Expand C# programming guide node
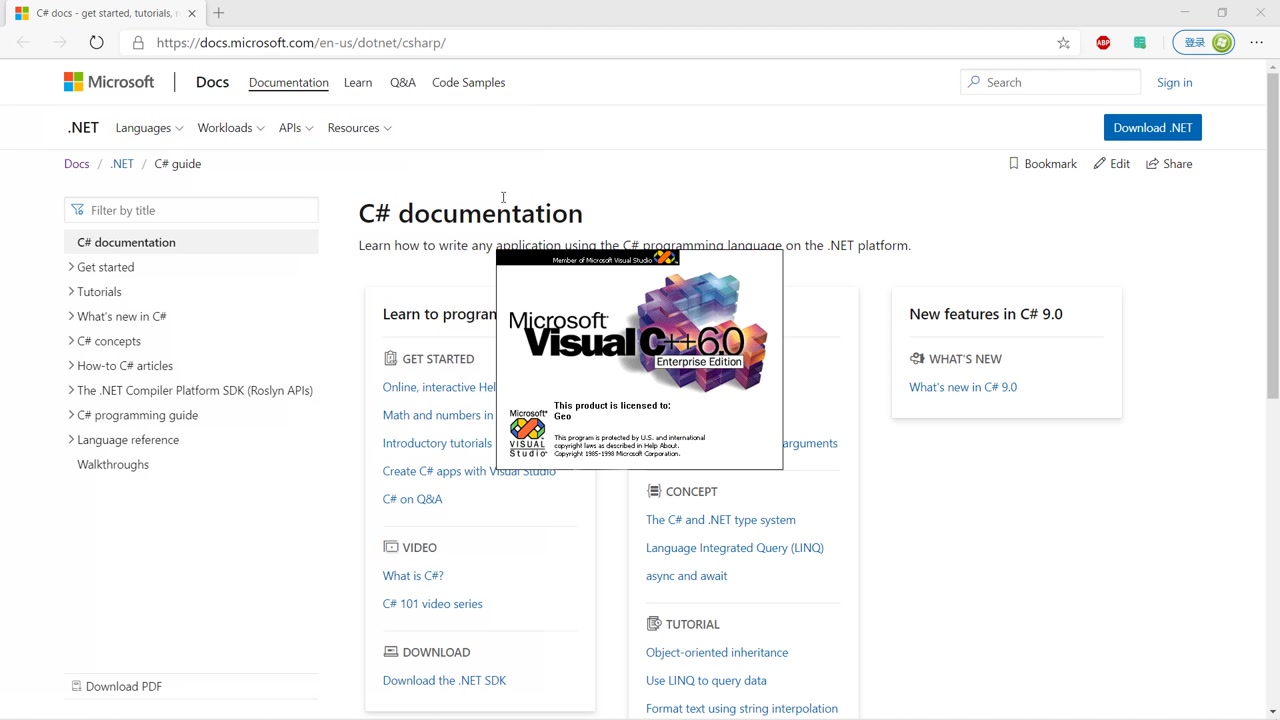This screenshot has height=720, width=1280. point(71,415)
